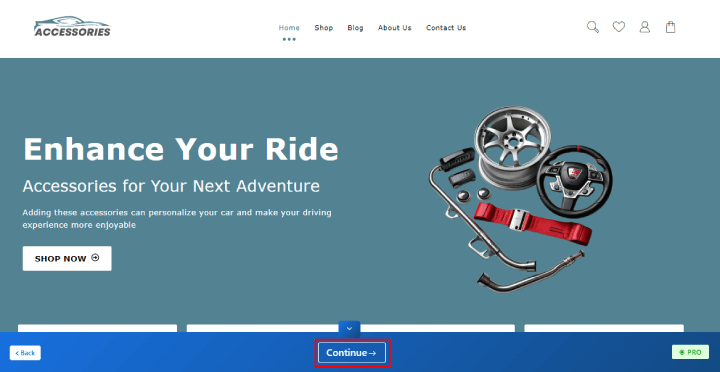
Task: Open the About Us page
Action: pos(395,28)
